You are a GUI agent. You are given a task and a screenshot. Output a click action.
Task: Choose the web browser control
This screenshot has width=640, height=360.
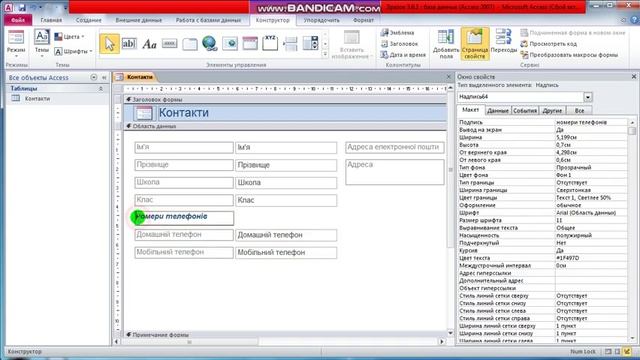tap(230, 44)
